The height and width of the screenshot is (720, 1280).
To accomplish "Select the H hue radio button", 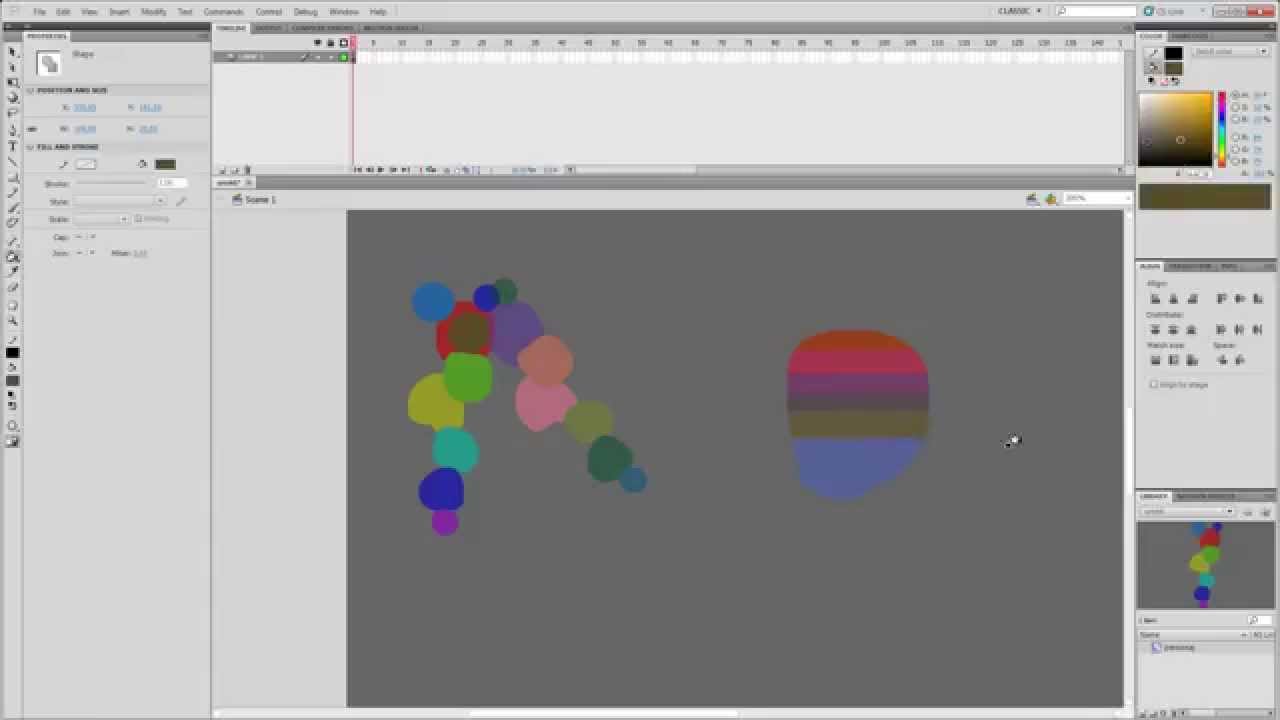I will (1236, 95).
